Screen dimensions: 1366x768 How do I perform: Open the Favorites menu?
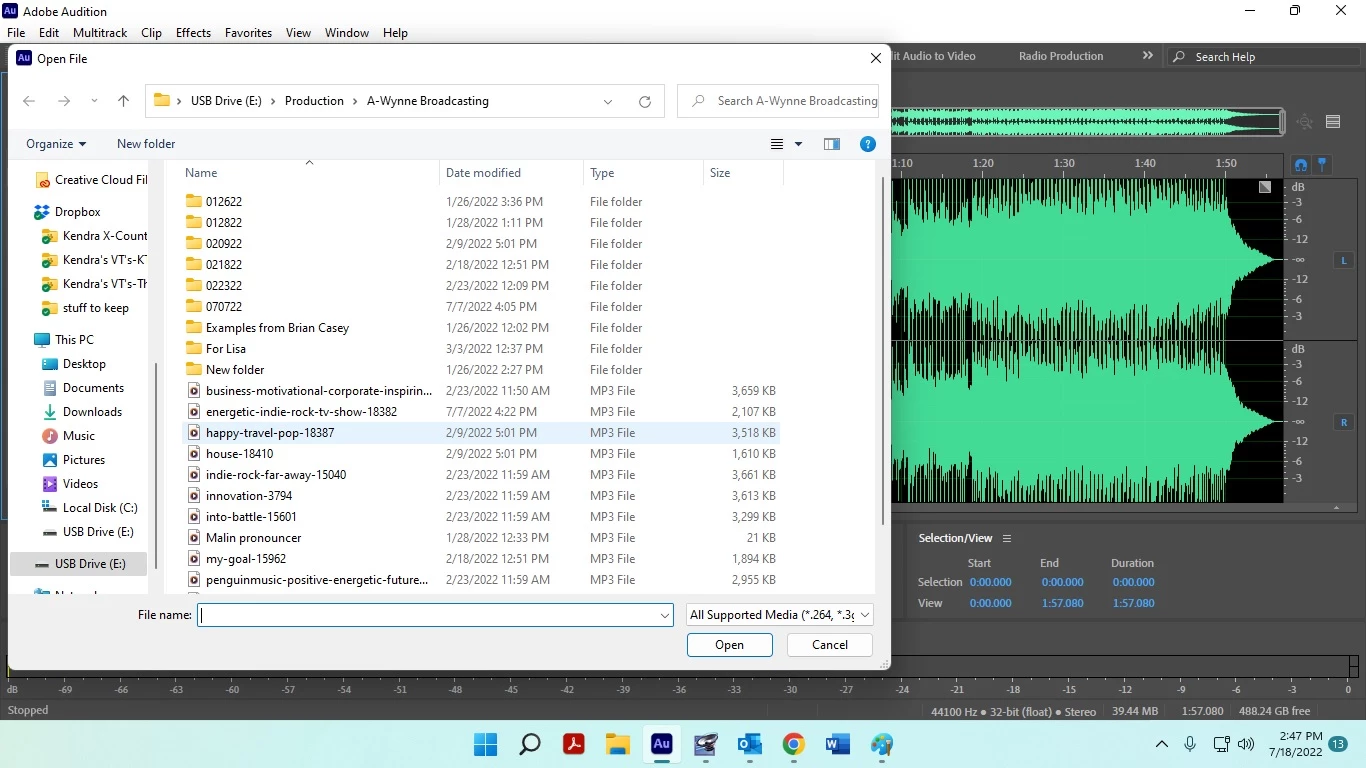pos(248,33)
